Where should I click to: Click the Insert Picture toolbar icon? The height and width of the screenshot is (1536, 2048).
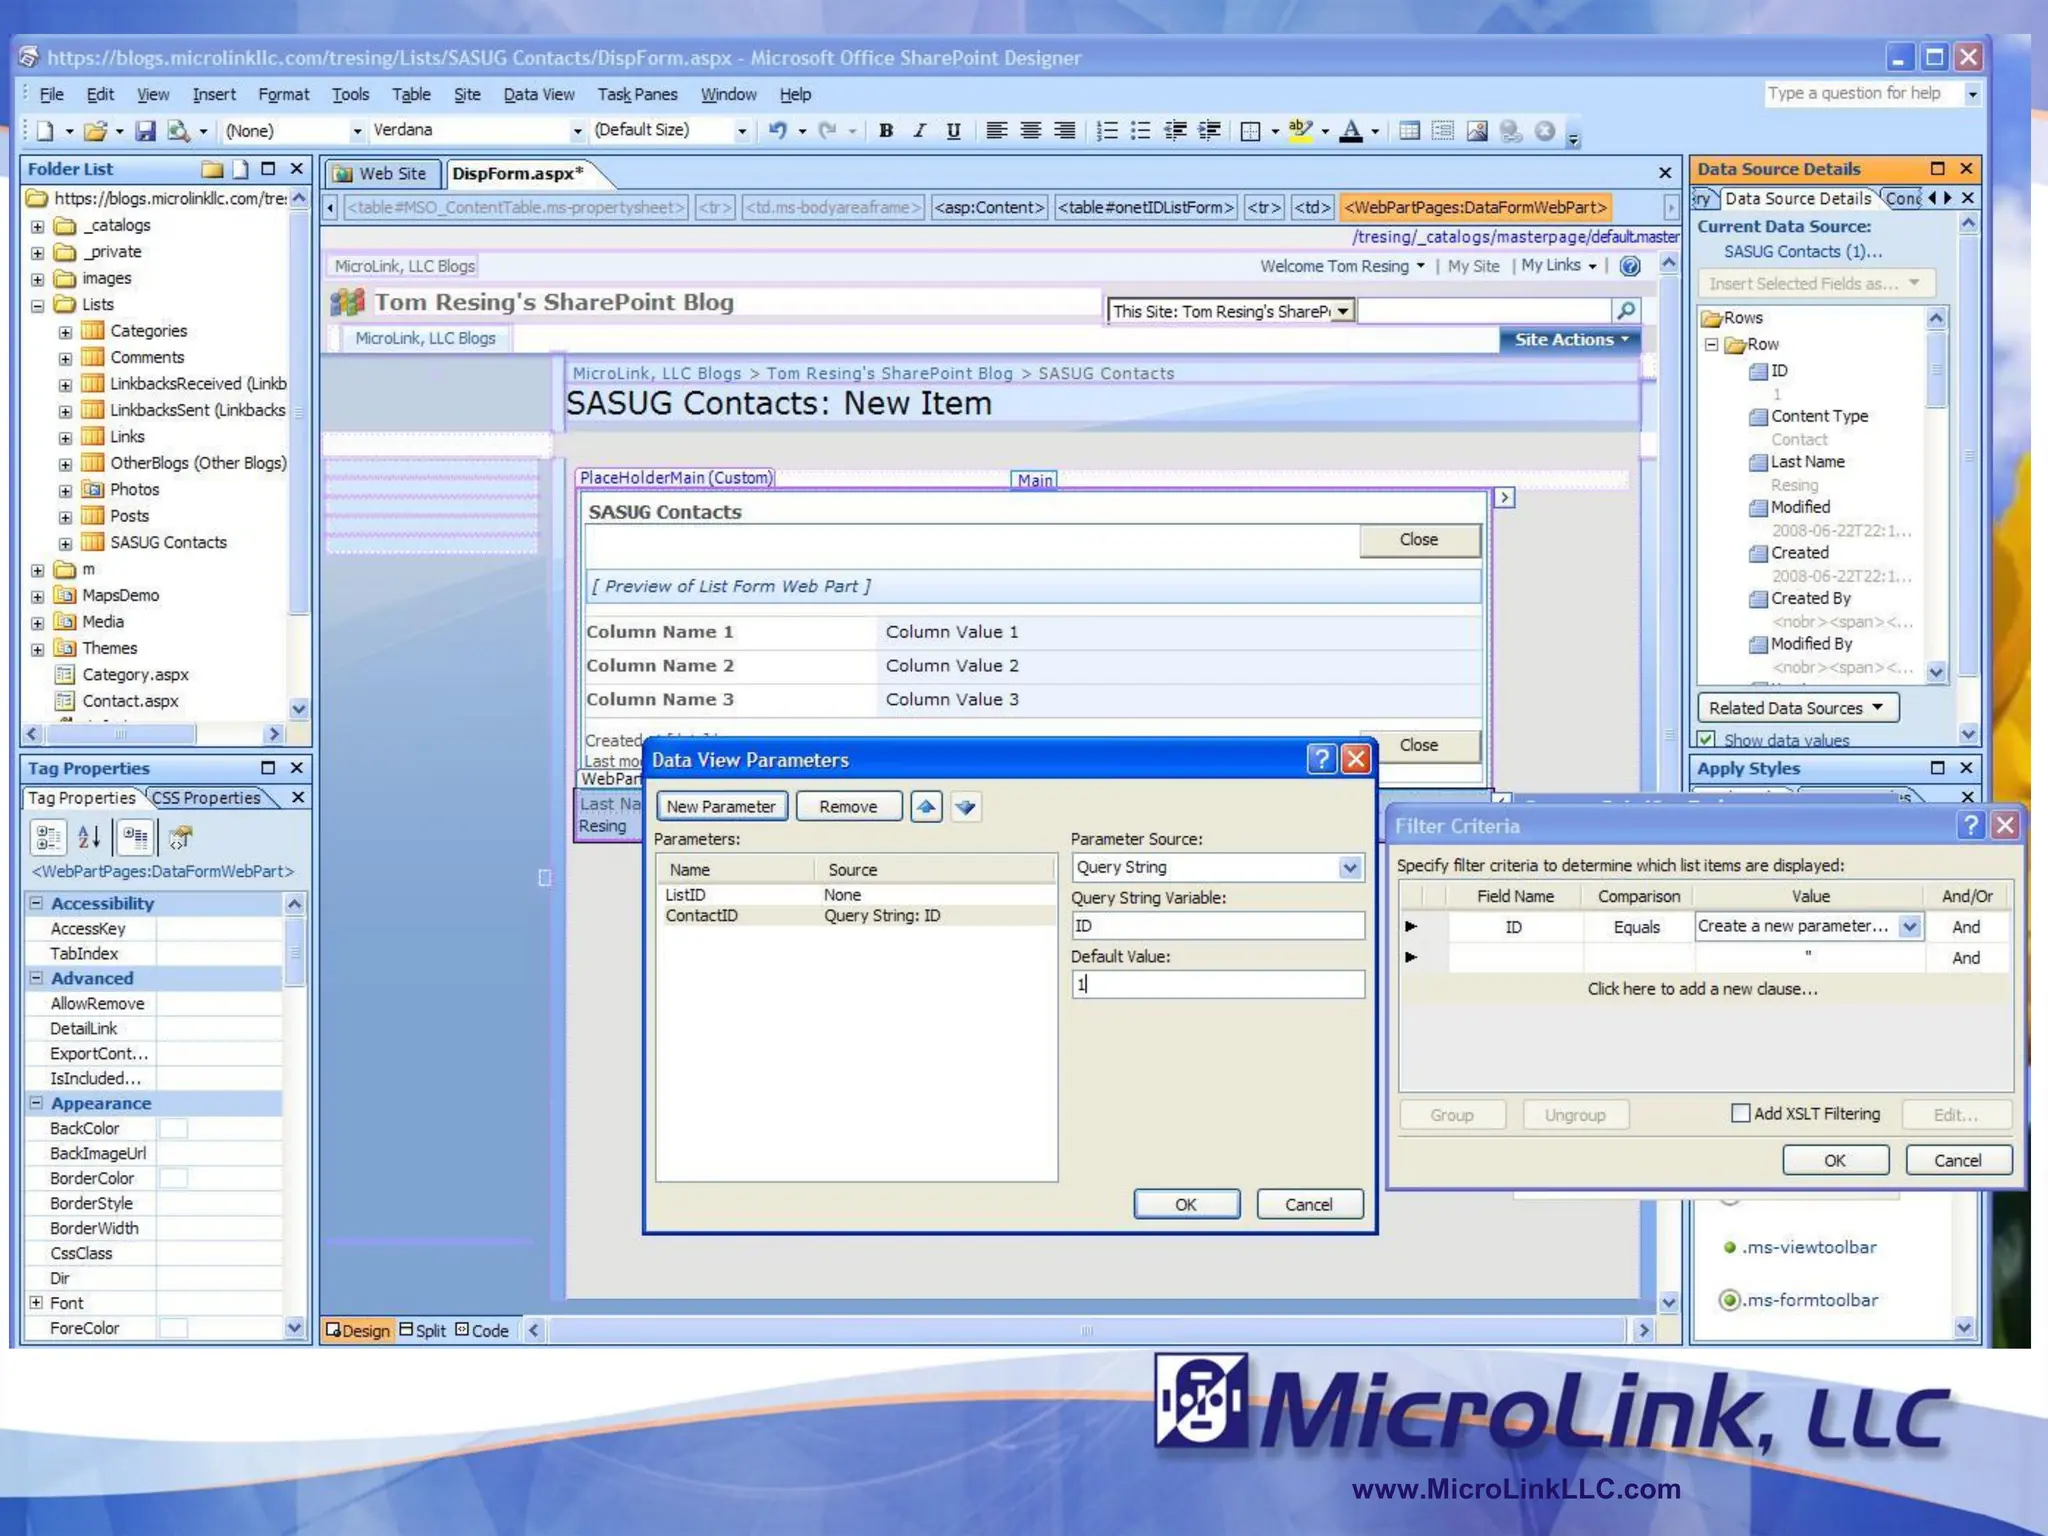(x=1477, y=131)
